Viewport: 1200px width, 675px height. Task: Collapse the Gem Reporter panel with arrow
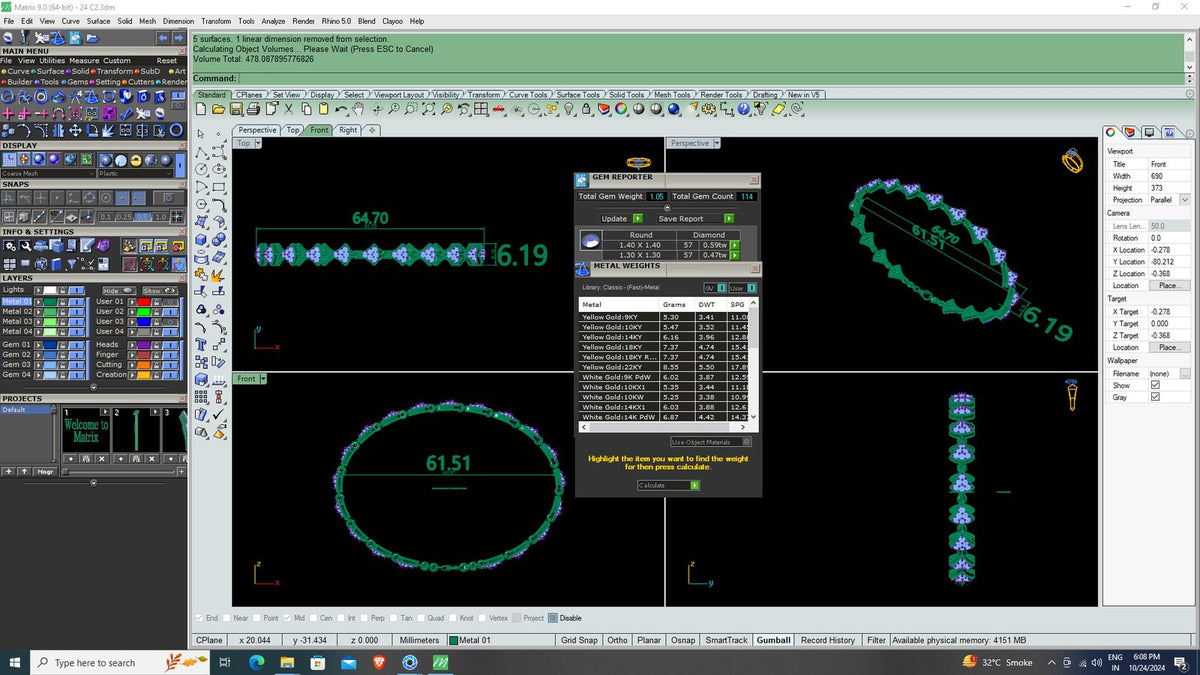coord(667,208)
